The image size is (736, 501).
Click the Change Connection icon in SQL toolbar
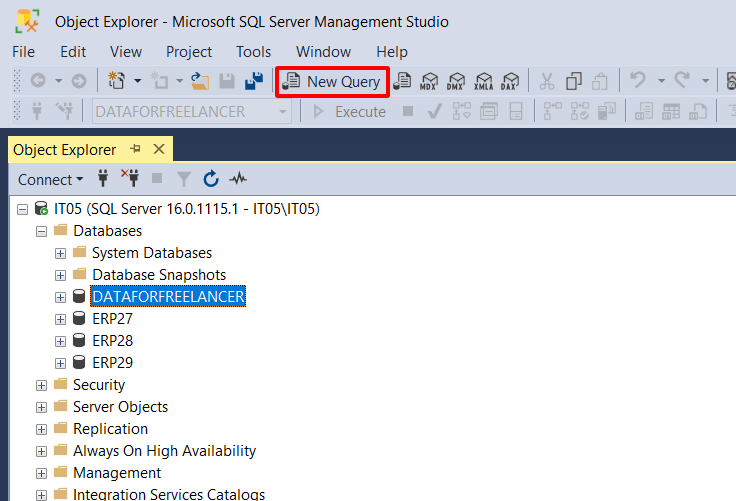click(x=64, y=111)
